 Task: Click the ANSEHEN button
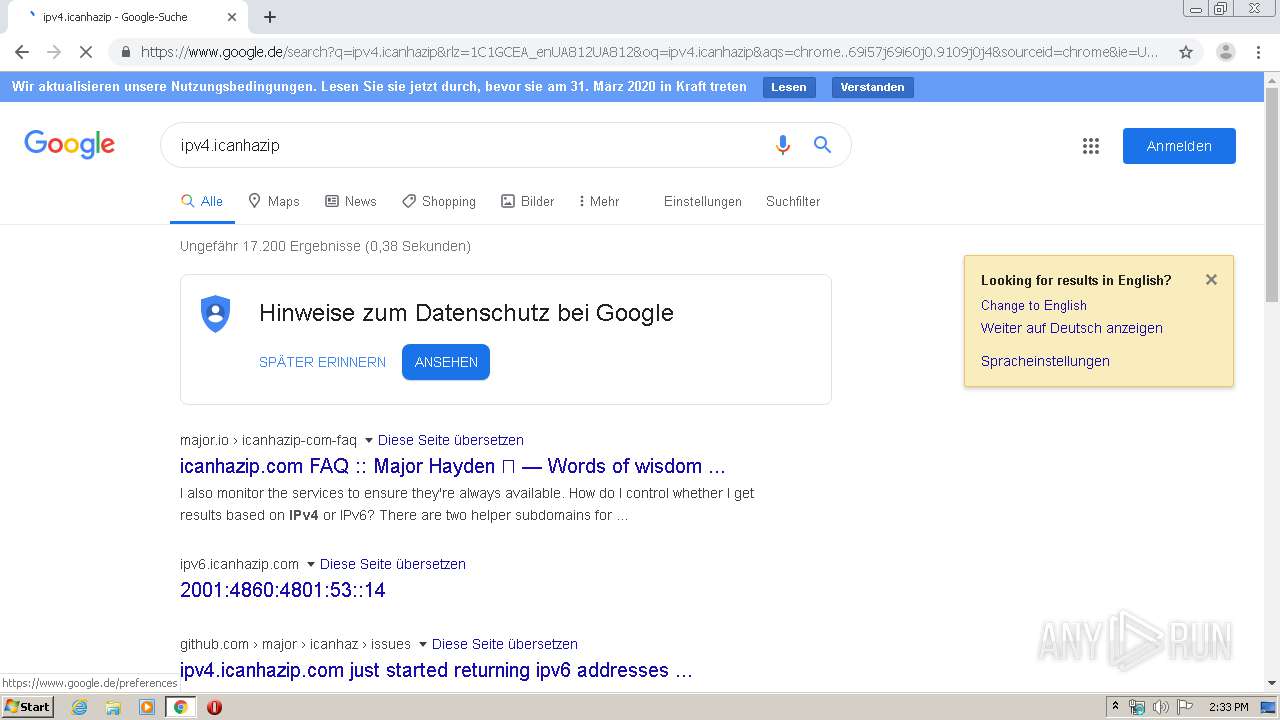[x=446, y=362]
